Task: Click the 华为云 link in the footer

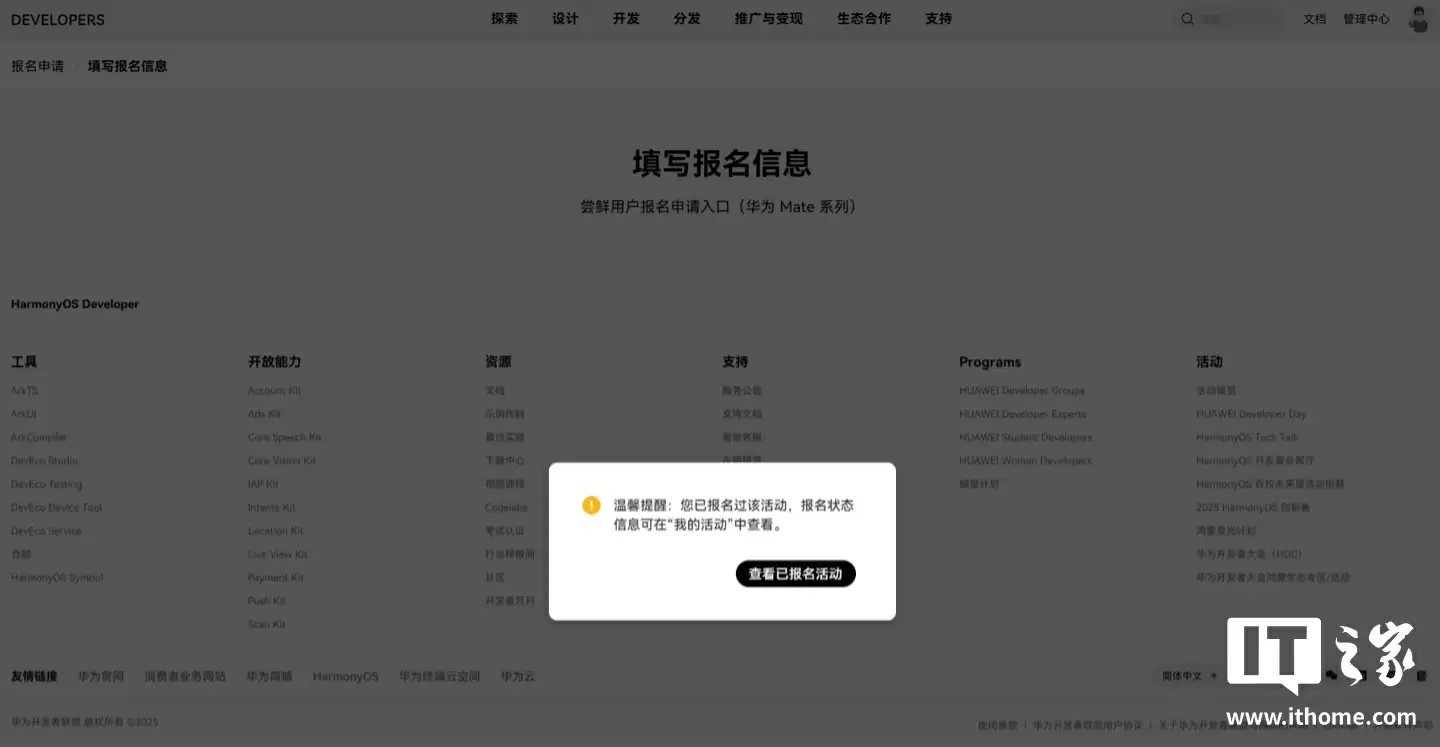Action: click(516, 675)
